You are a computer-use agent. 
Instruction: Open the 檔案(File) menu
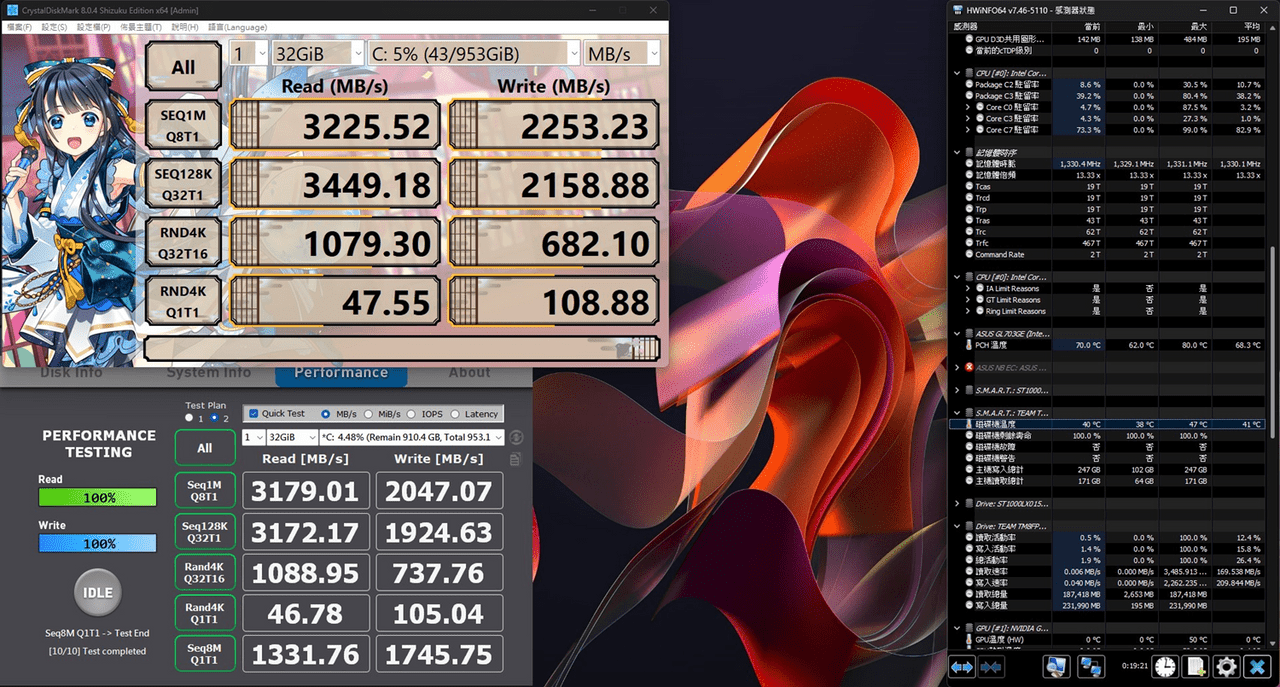20,27
